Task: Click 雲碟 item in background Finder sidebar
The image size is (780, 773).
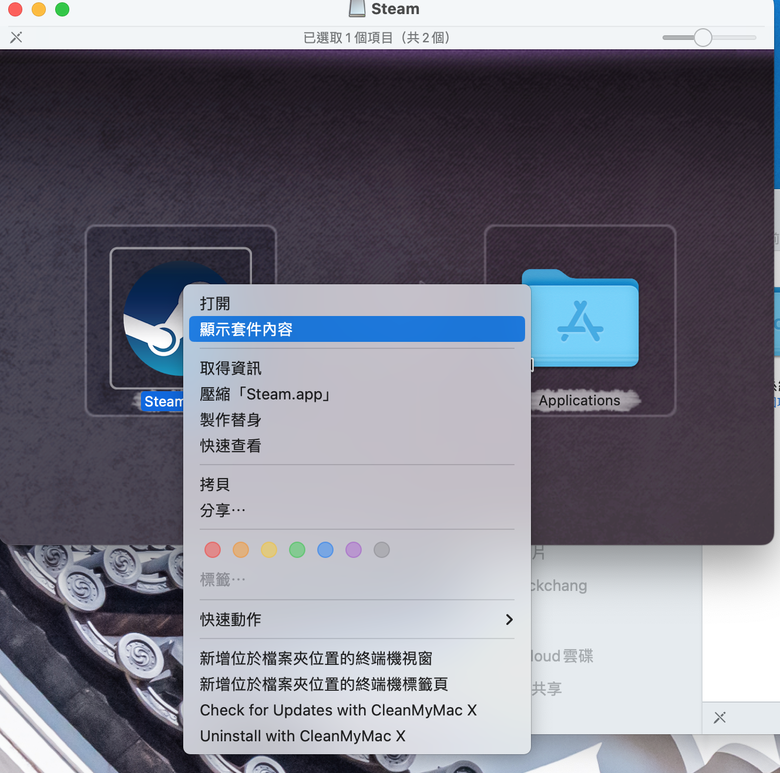Action: (x=562, y=656)
